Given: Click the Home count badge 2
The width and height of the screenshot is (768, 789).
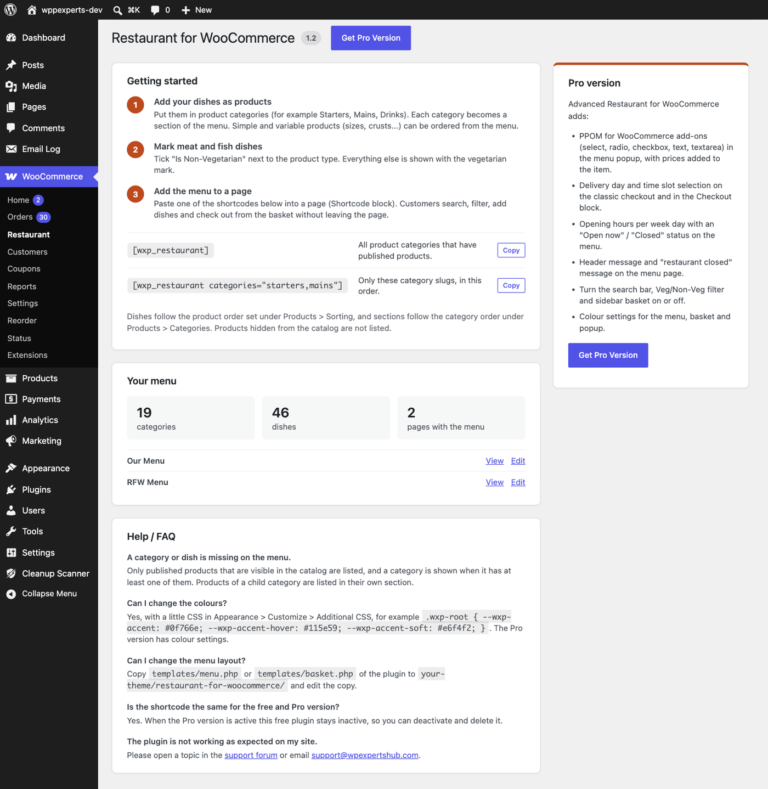Looking at the screenshot, I should point(38,200).
